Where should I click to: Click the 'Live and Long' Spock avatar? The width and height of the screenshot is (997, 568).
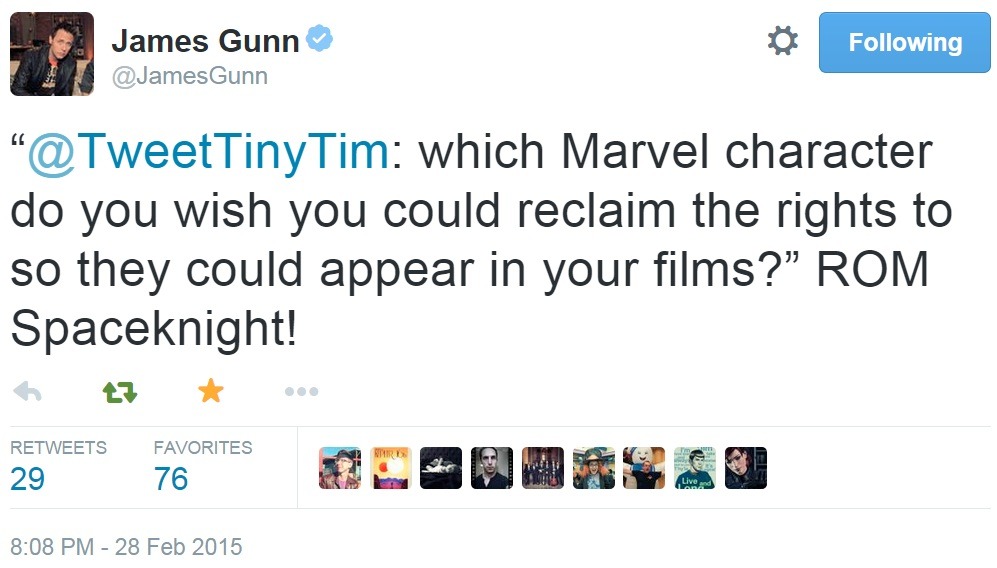pyautogui.click(x=695, y=468)
